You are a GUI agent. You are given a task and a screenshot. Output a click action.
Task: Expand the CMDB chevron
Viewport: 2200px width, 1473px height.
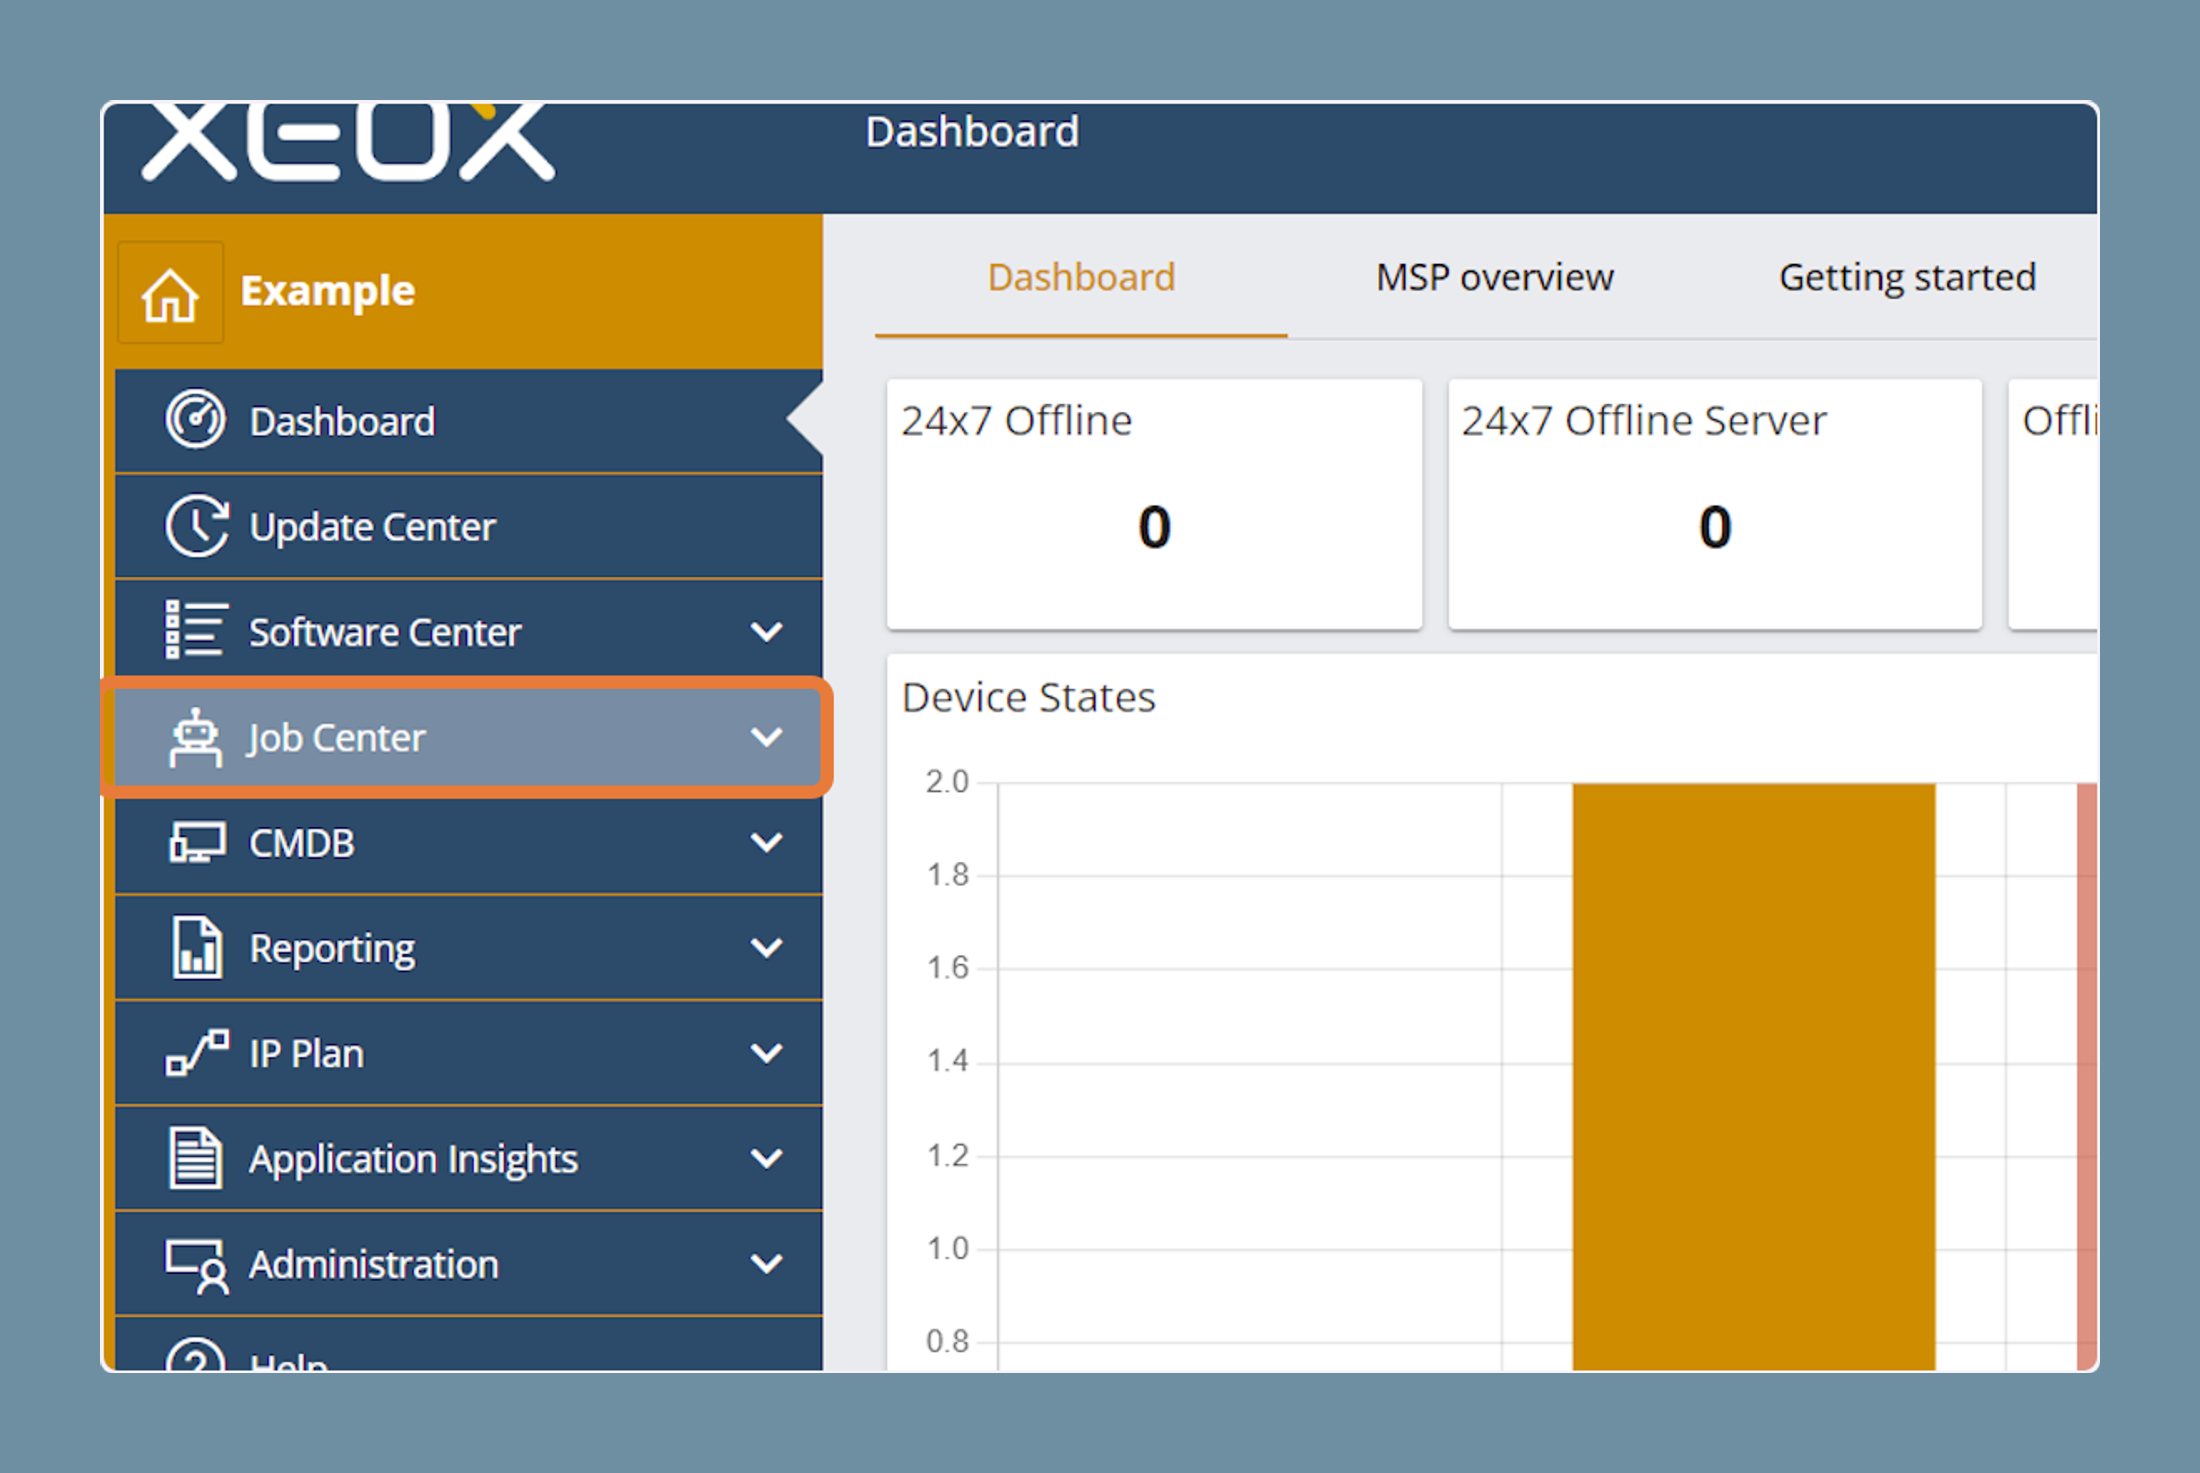click(x=767, y=842)
